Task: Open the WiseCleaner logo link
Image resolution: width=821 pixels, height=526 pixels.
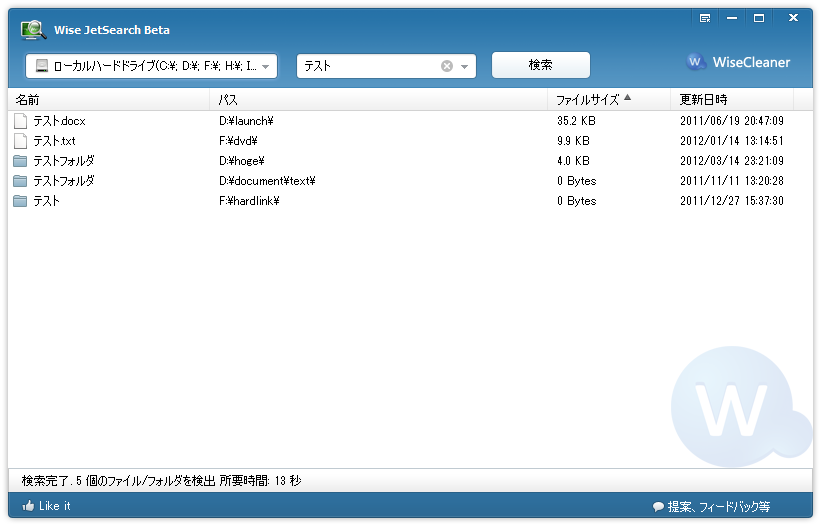Action: 738,62
